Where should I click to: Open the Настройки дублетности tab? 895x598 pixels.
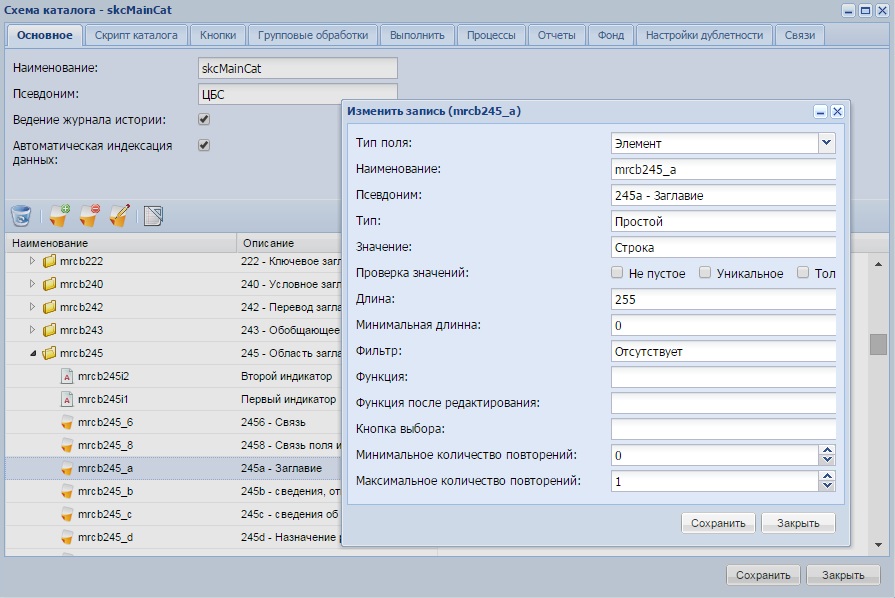[704, 35]
